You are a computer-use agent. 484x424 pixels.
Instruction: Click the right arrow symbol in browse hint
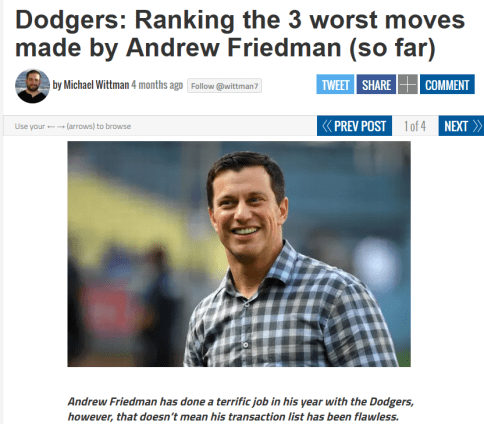click(61, 127)
